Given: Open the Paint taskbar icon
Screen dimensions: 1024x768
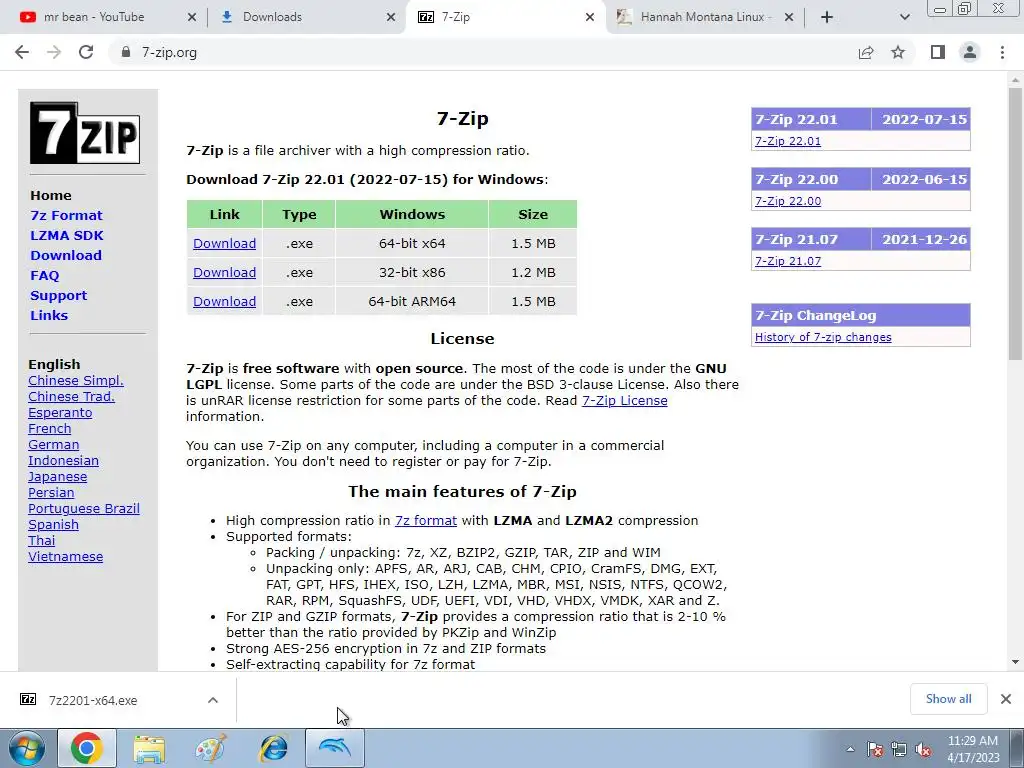Looking at the screenshot, I should click(x=211, y=748).
